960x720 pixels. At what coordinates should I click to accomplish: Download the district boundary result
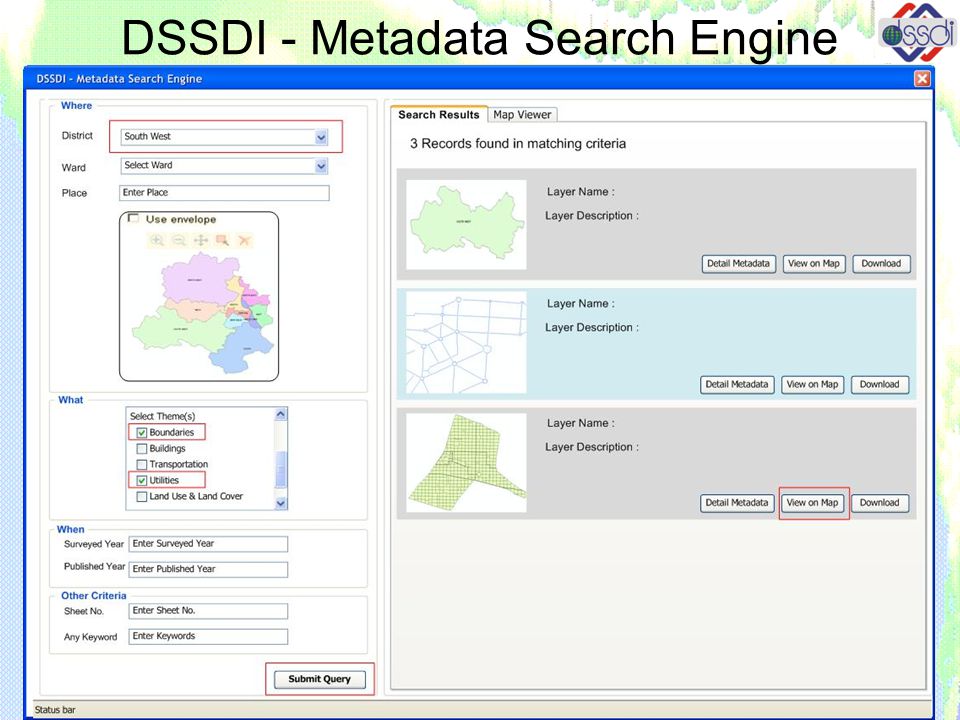tap(881, 264)
